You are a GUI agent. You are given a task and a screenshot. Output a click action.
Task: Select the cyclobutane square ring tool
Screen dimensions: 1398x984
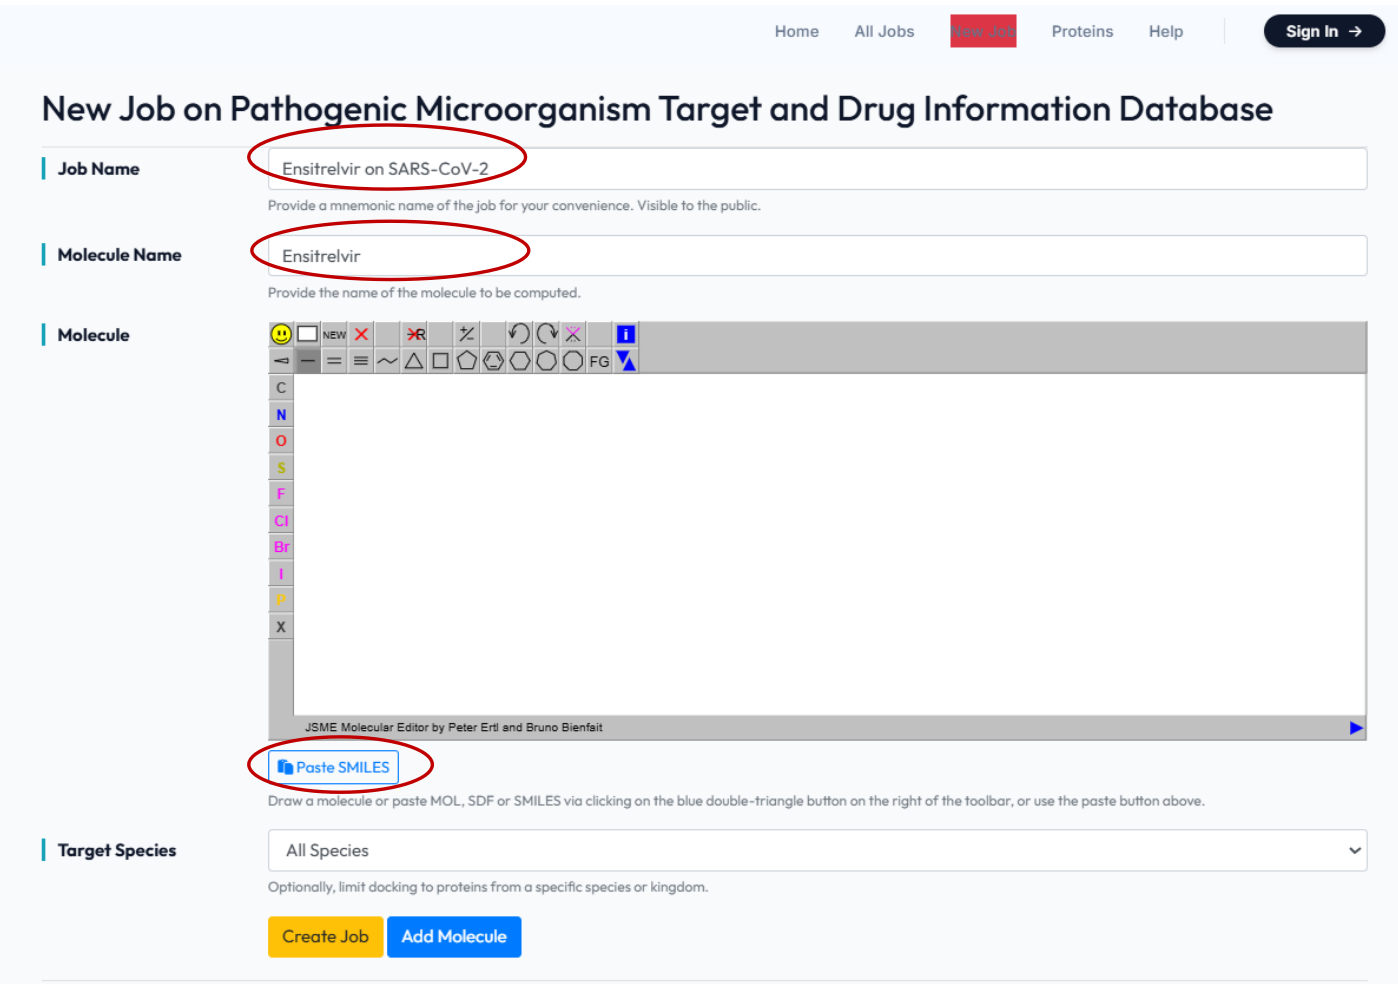coord(440,361)
